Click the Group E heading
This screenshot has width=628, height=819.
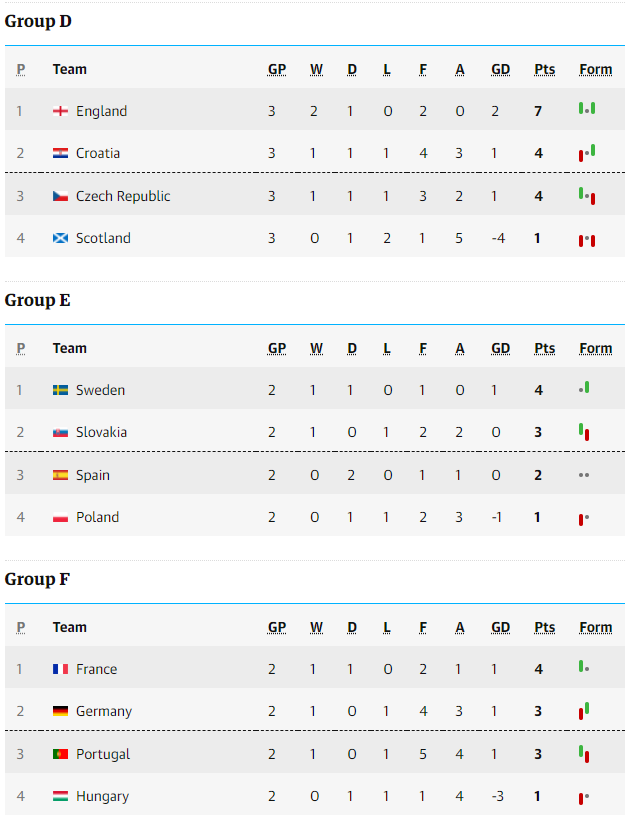[x=37, y=300]
